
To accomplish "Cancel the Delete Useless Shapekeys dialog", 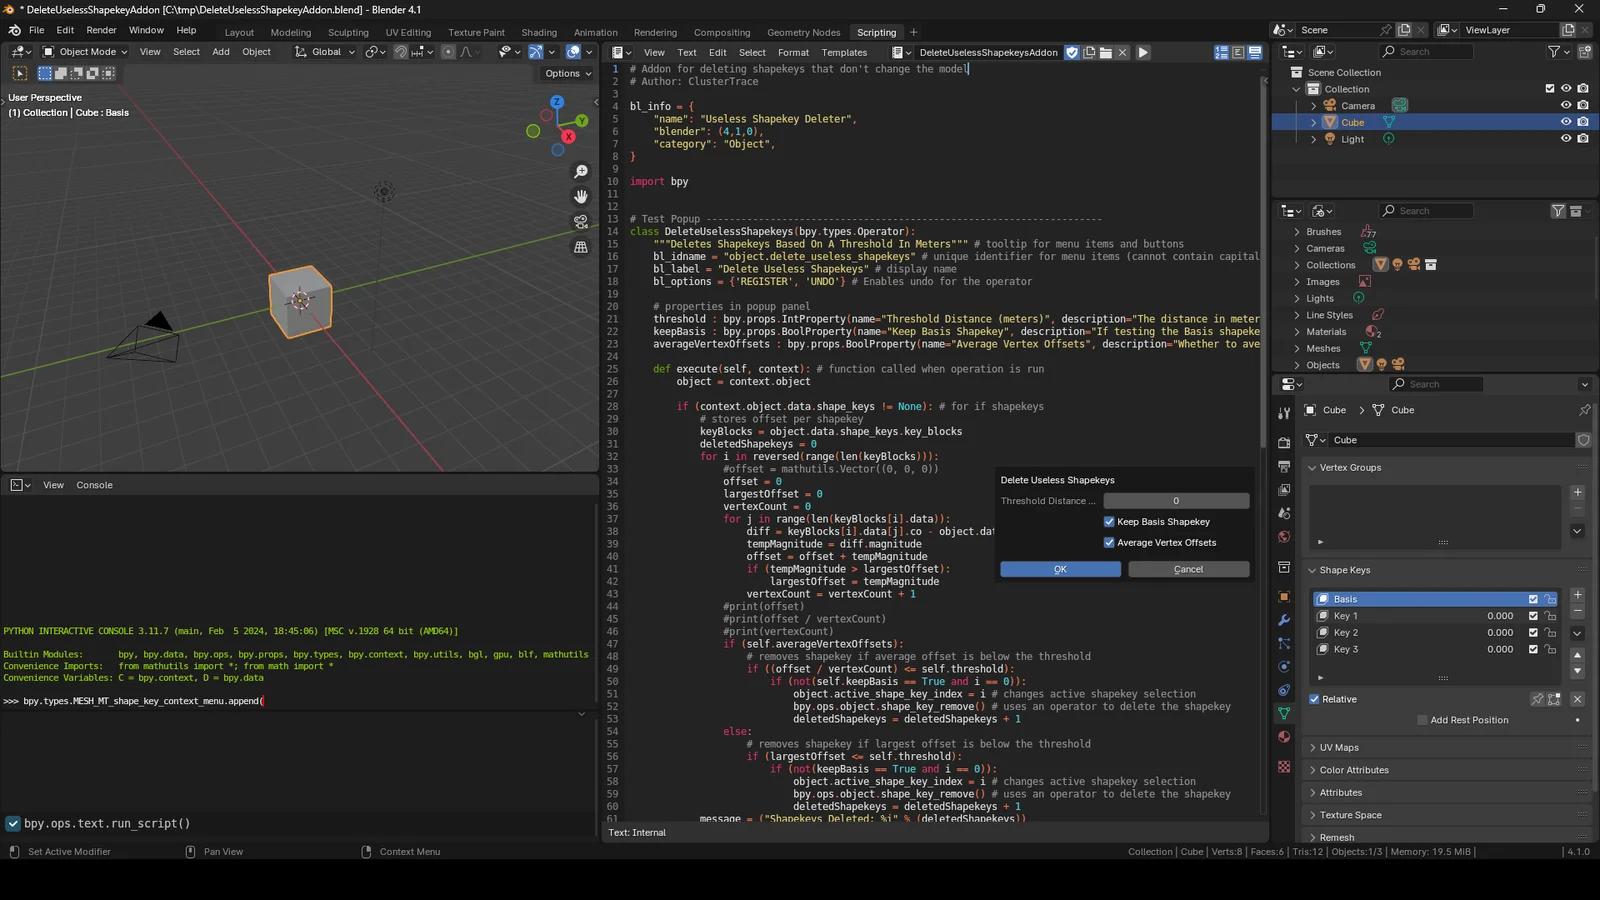I will [x=1188, y=569].
